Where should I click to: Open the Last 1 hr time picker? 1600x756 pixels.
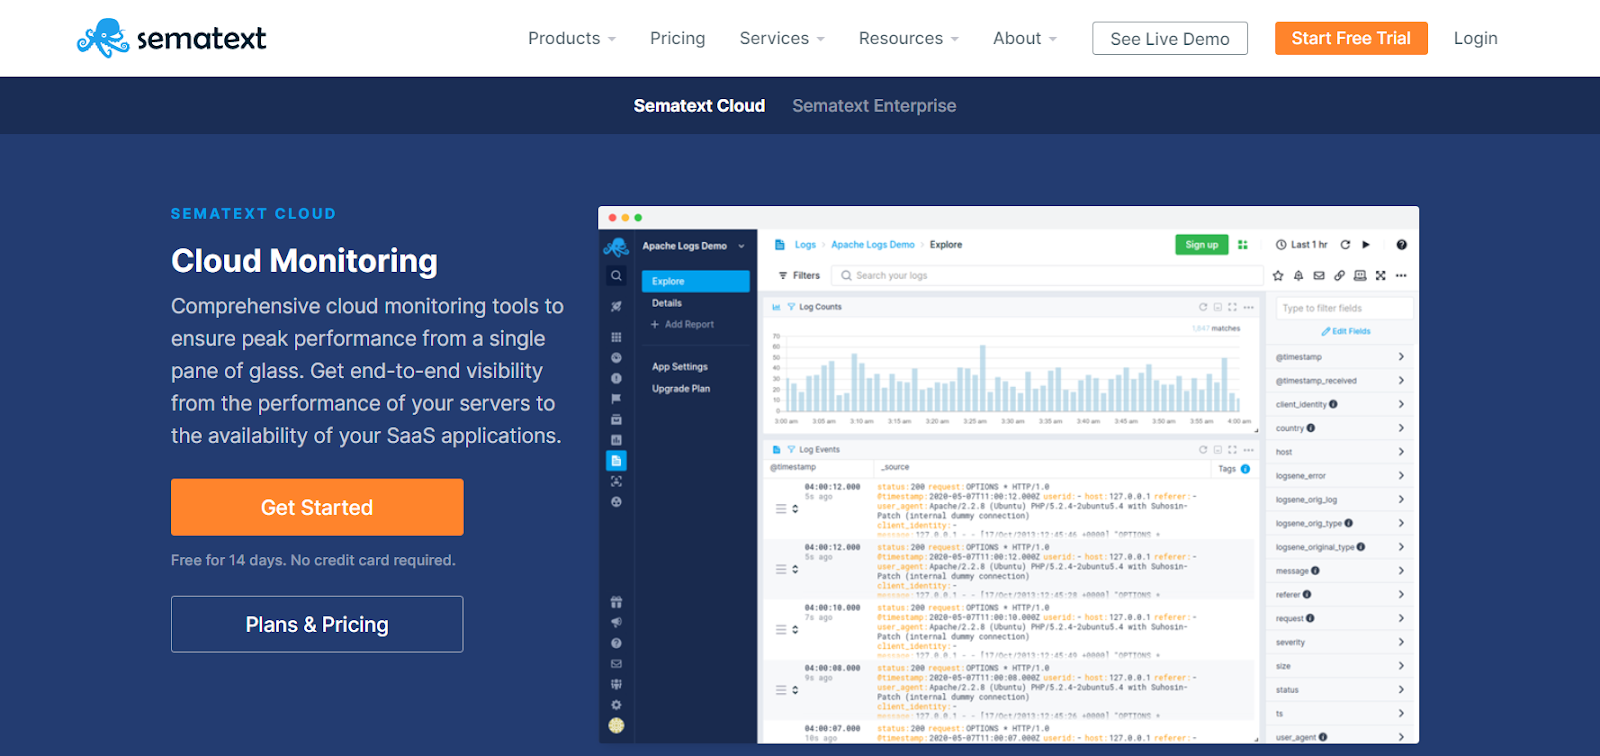pos(1302,245)
